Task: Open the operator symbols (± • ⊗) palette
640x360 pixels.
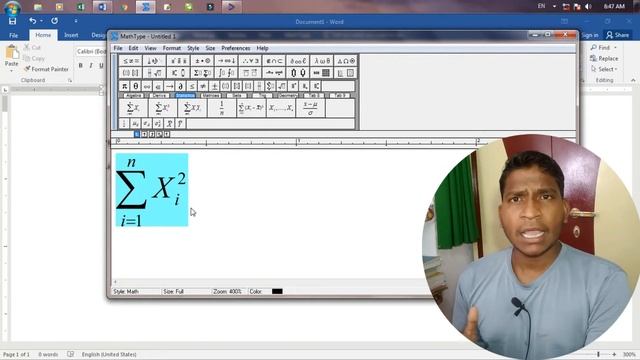Action: 202,61
